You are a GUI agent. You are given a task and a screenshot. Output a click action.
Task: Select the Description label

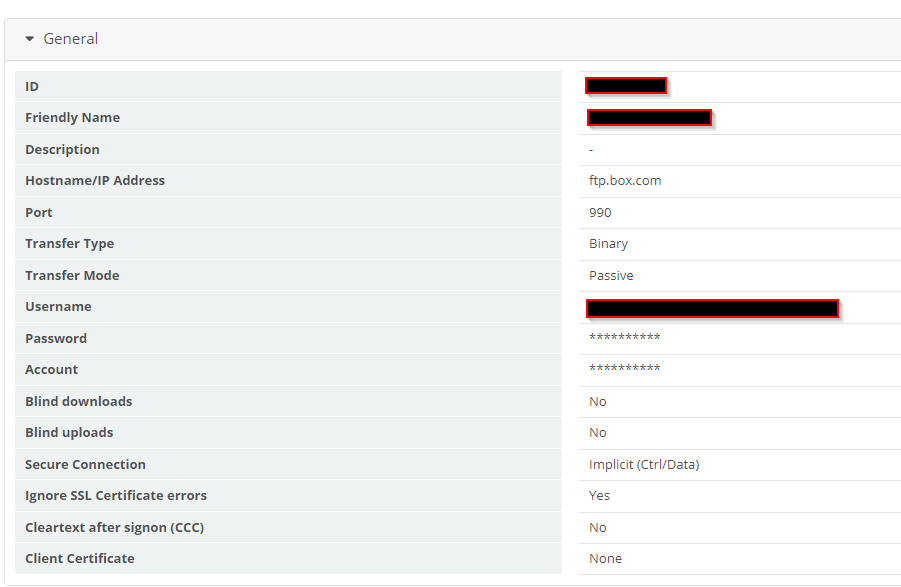coord(62,149)
